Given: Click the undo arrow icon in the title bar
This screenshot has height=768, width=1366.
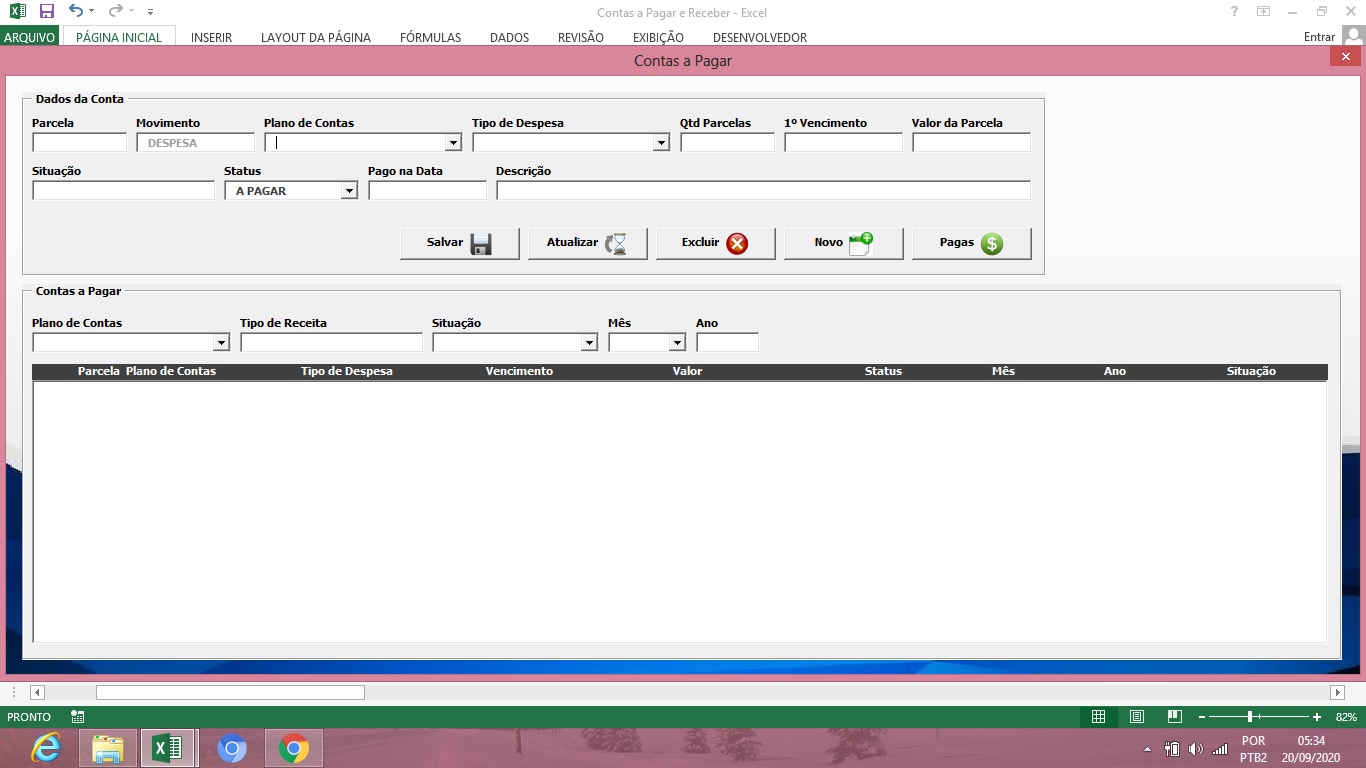Looking at the screenshot, I should [76, 12].
